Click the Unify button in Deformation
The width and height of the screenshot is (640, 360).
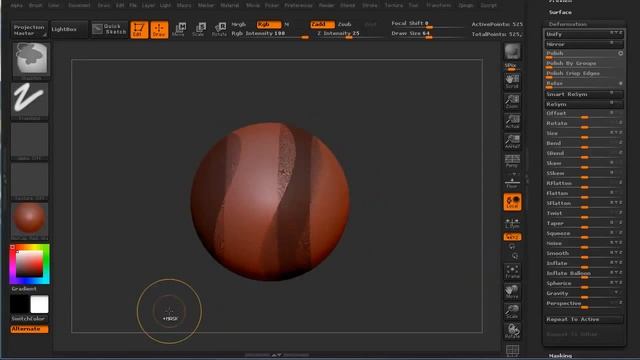(584, 34)
